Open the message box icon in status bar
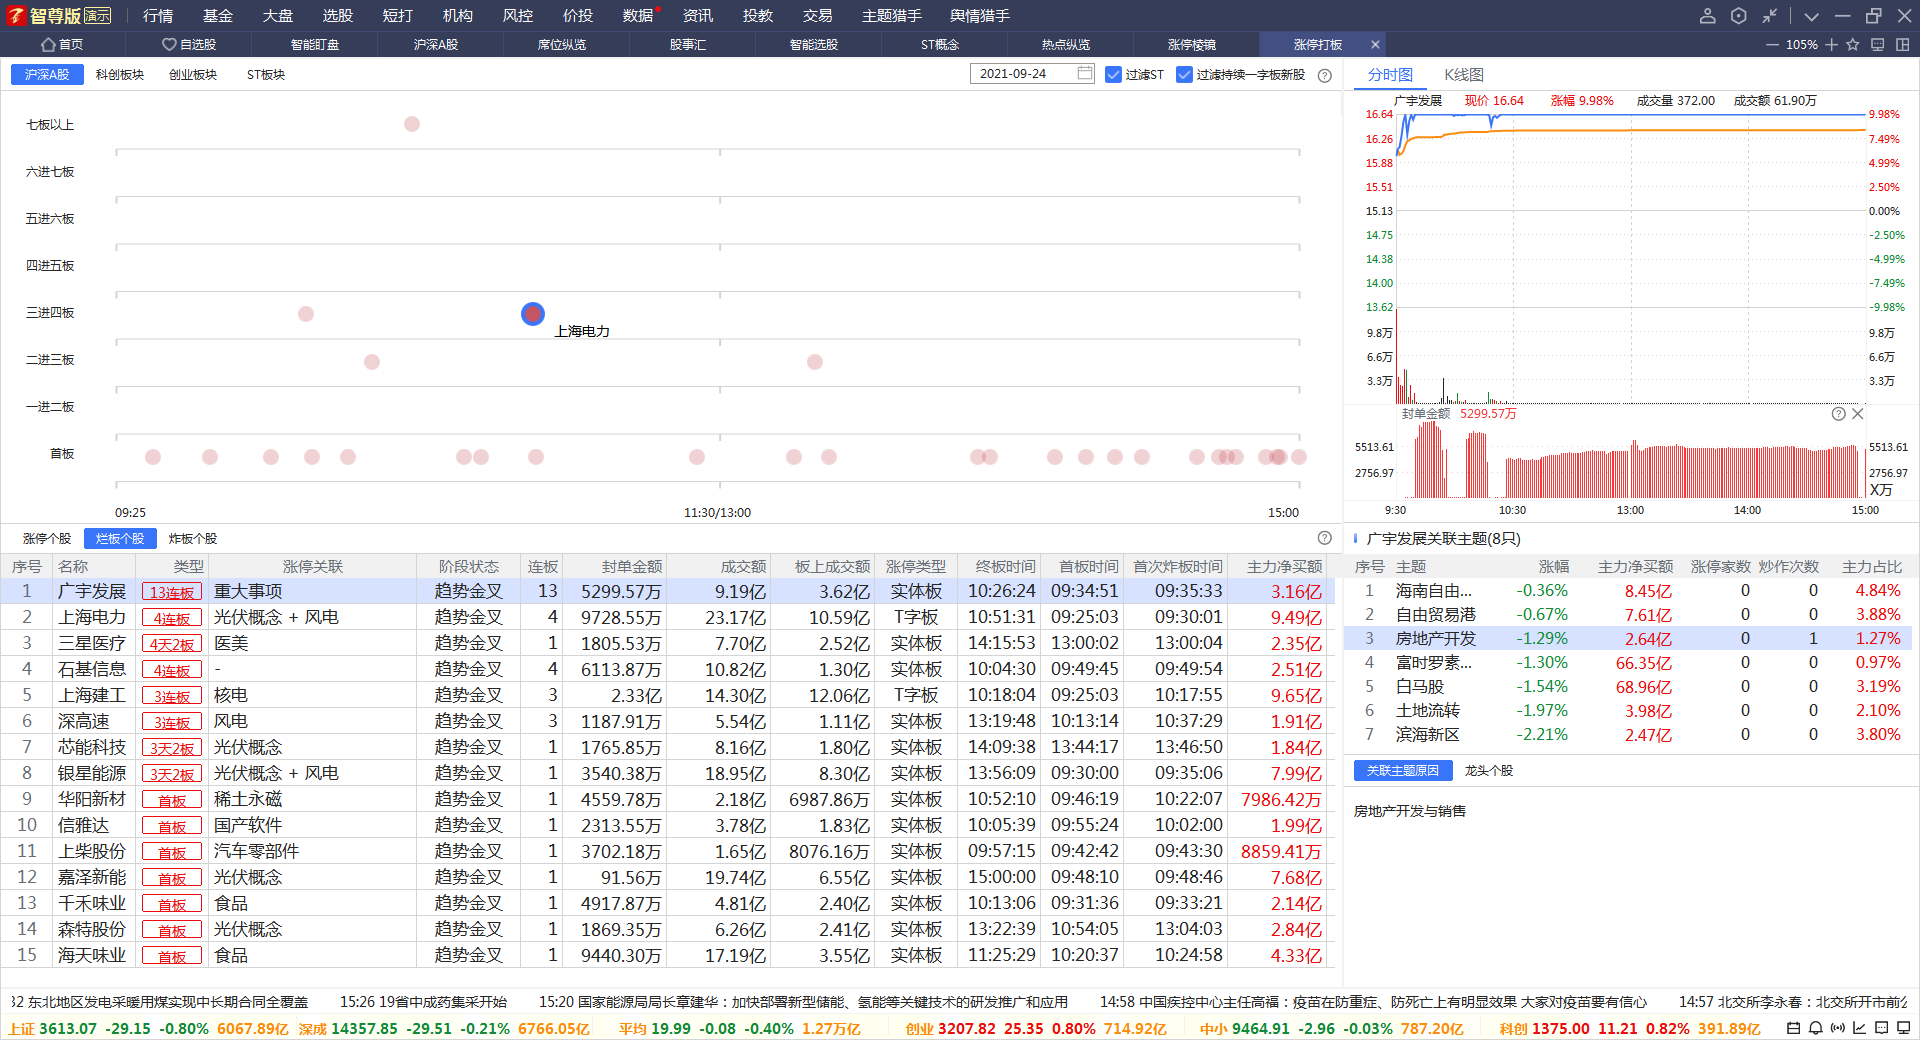This screenshot has width=1920, height=1040. click(x=1881, y=1028)
